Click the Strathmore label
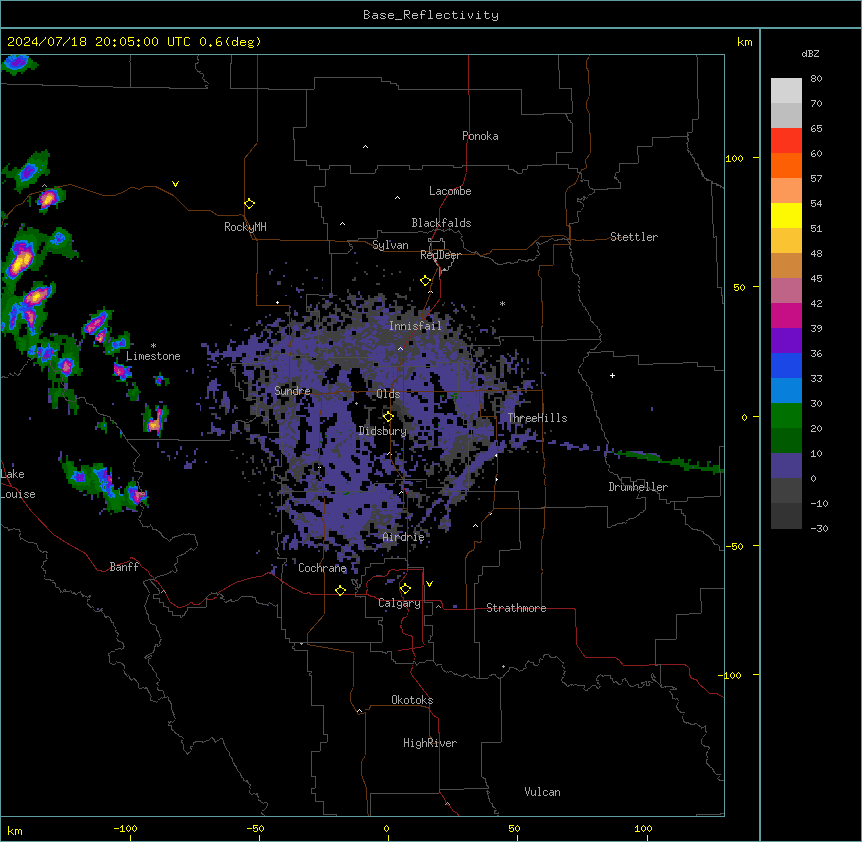The width and height of the screenshot is (862, 842). [516, 608]
